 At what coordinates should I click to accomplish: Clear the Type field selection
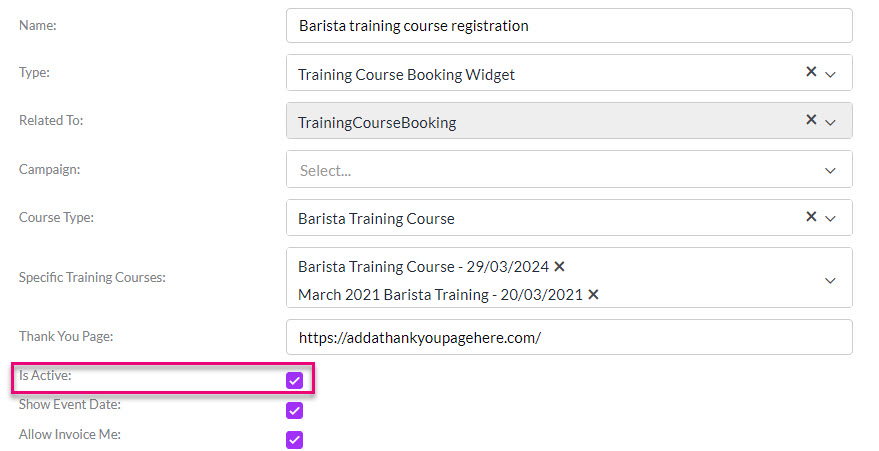point(811,72)
